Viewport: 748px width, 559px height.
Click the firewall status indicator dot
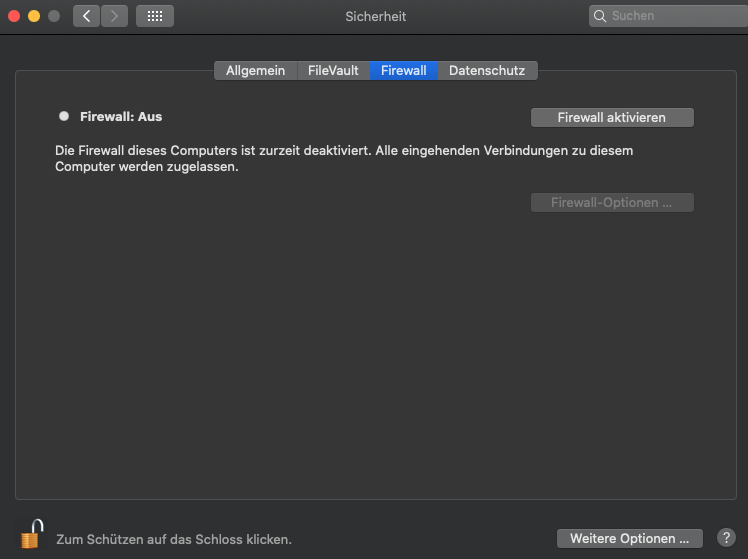64,116
